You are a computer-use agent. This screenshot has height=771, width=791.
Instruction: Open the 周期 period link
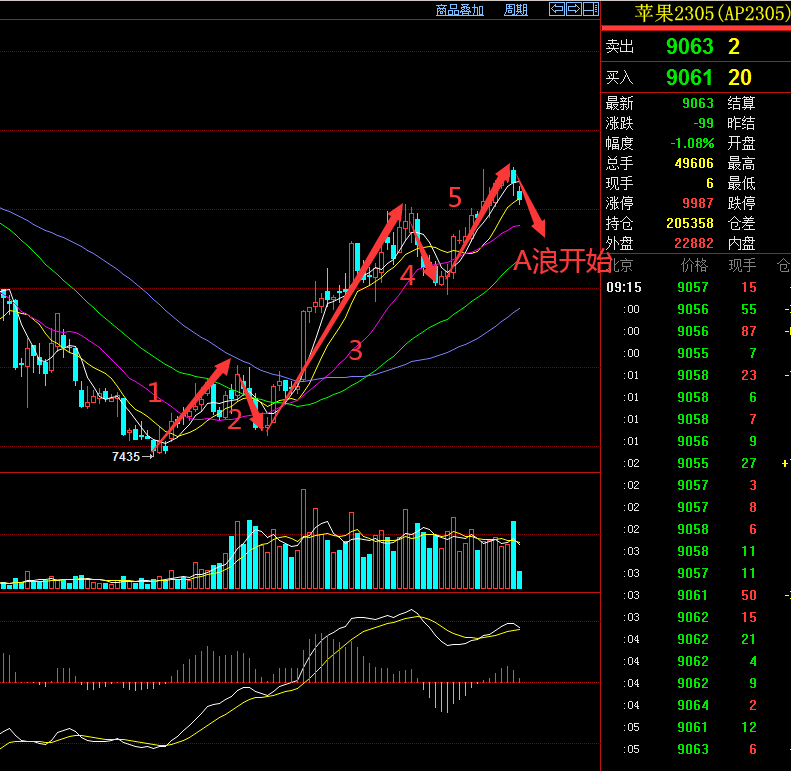(516, 10)
